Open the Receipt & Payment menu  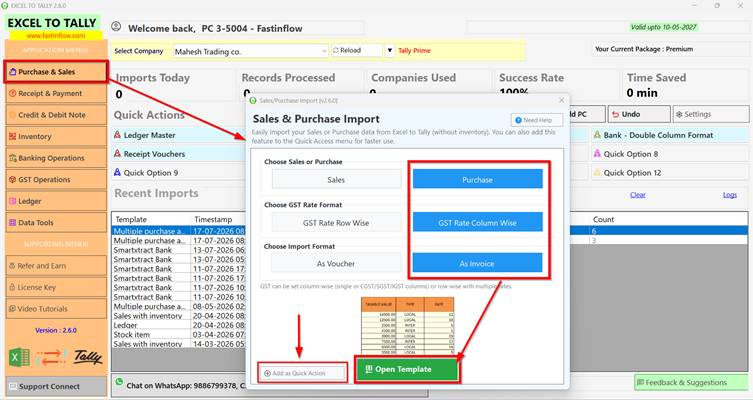click(56, 93)
